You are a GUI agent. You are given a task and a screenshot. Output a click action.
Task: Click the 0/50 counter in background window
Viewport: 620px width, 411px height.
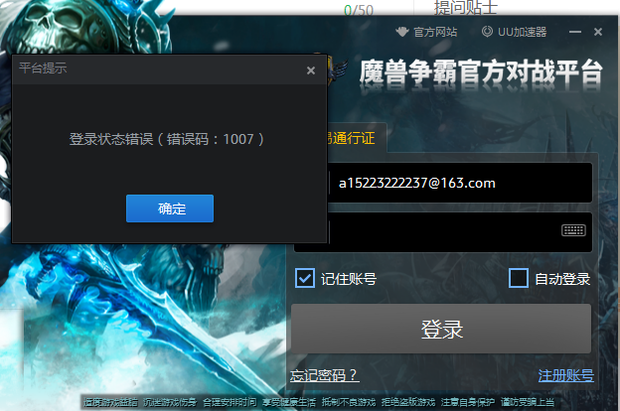tap(359, 10)
